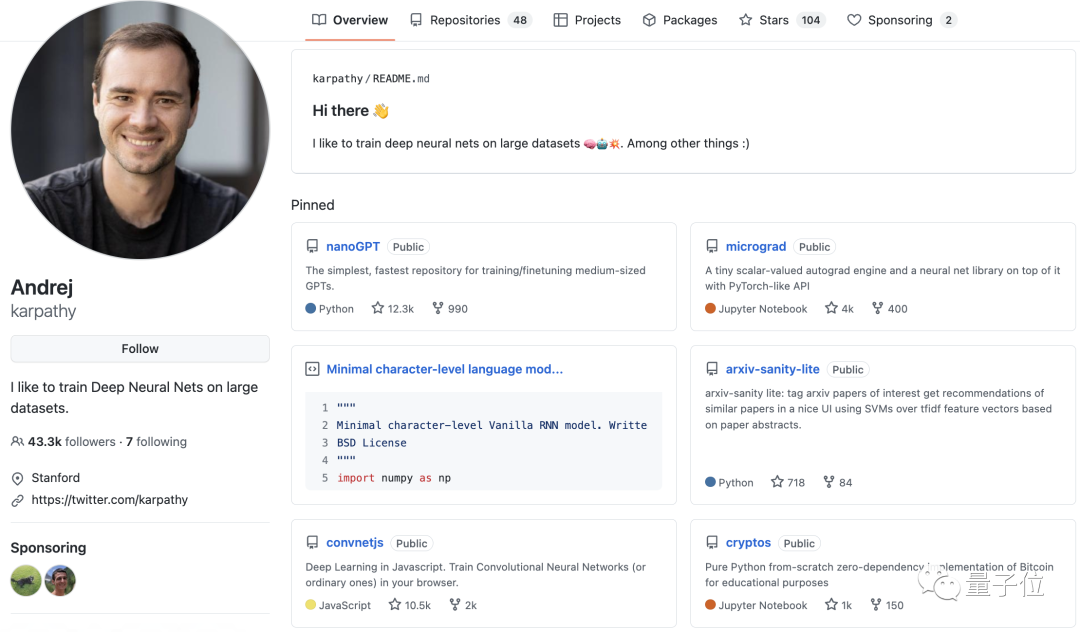Open the nanoGPT repository
The height and width of the screenshot is (632, 1080).
tap(353, 246)
